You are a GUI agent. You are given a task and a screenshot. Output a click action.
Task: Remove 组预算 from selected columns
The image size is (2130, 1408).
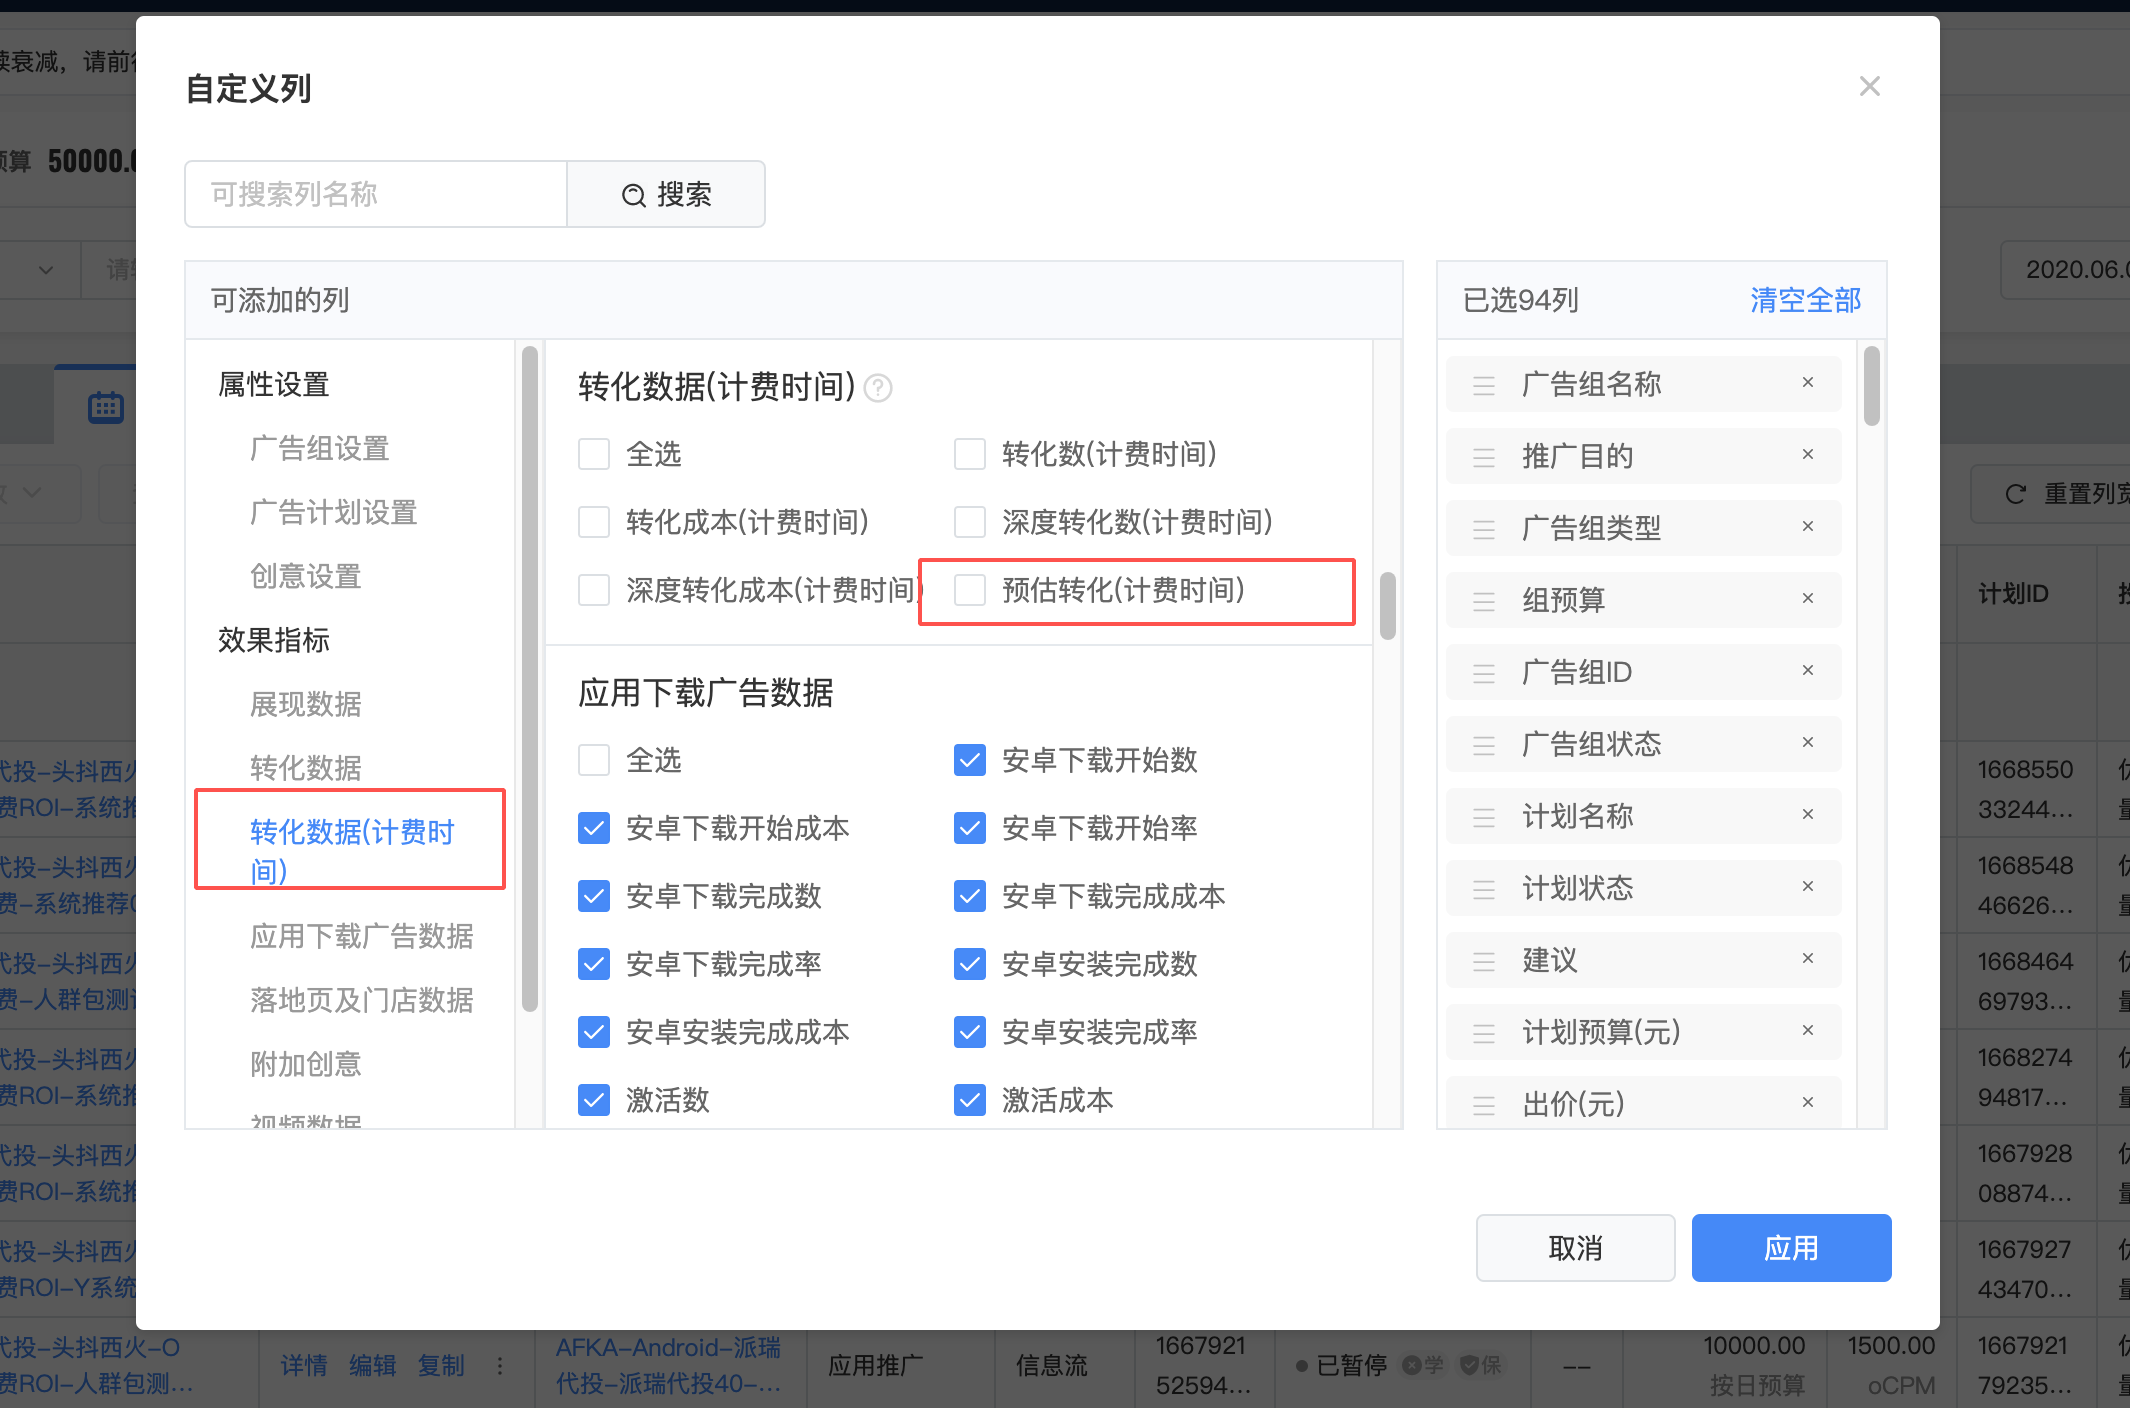pos(1808,599)
